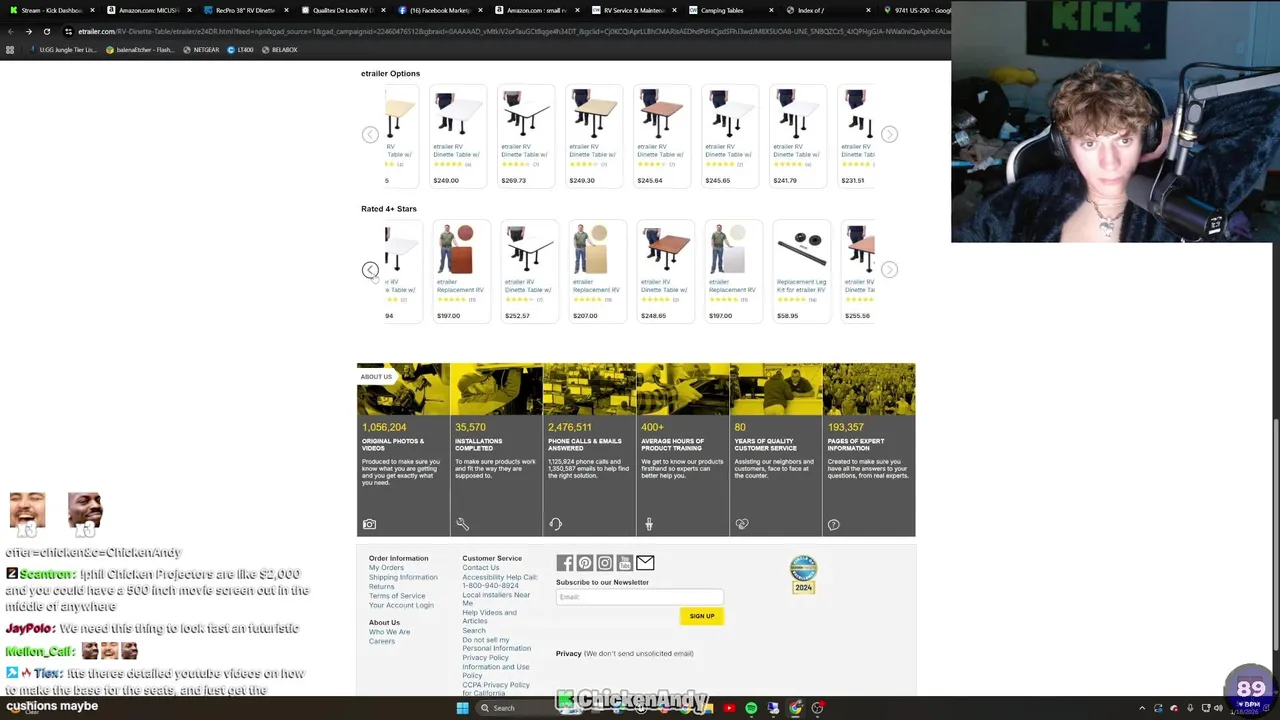Open YouTube app in the taskbar
Viewport: 1280px width, 720px height.
pyautogui.click(x=729, y=708)
